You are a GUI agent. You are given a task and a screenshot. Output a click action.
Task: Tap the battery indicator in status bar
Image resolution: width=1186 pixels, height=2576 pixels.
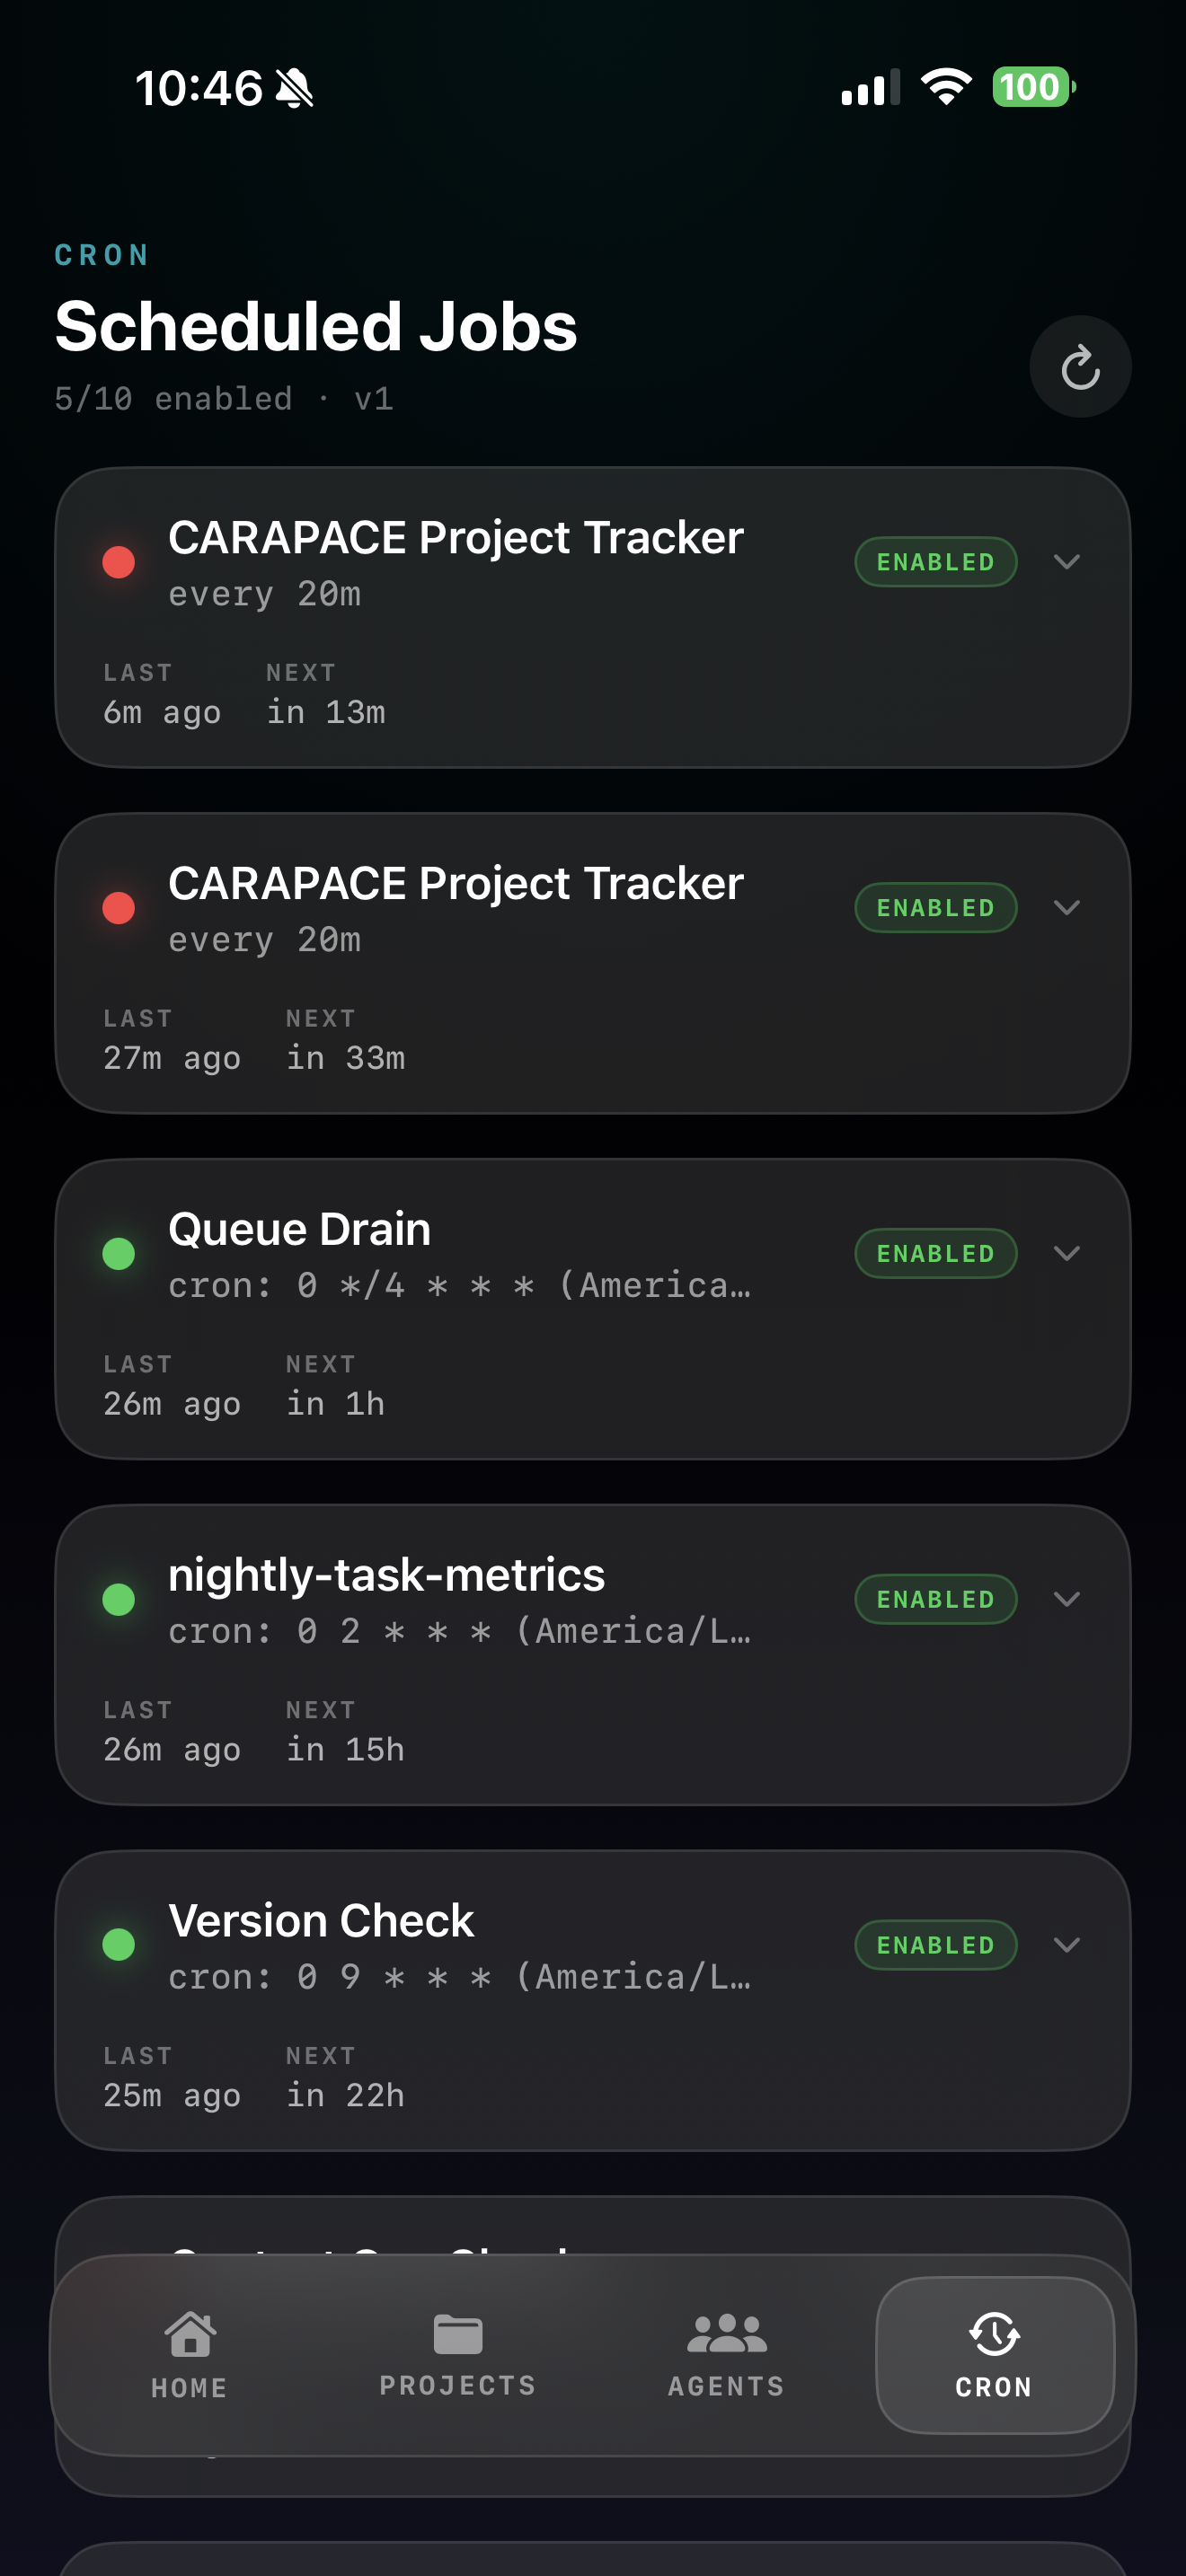(x=1033, y=87)
